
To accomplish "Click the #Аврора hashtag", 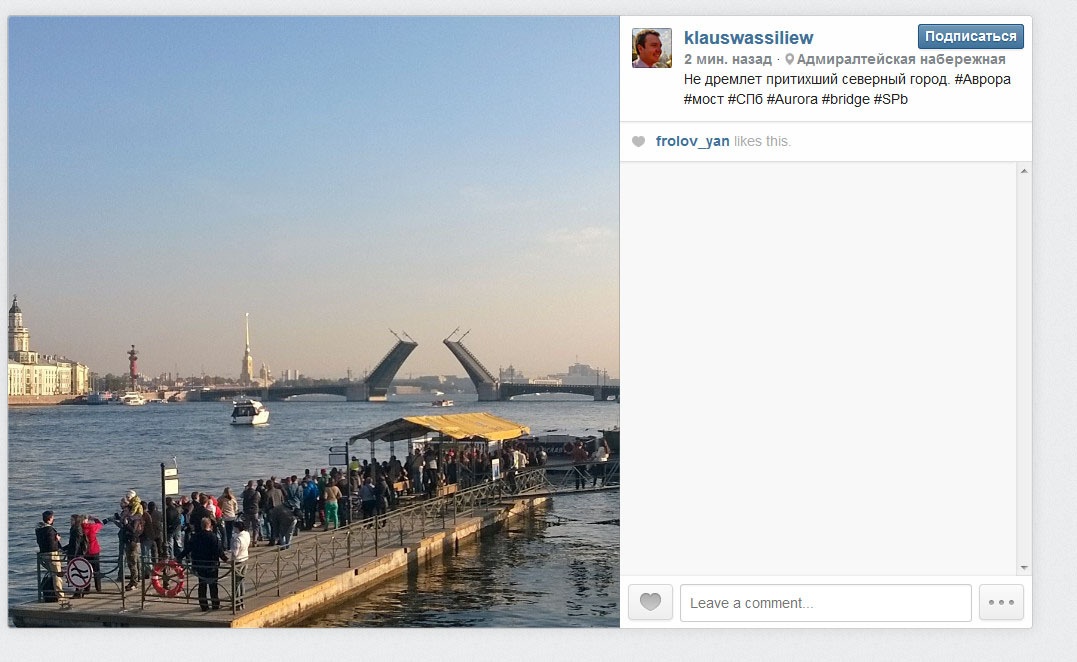I will 982,79.
